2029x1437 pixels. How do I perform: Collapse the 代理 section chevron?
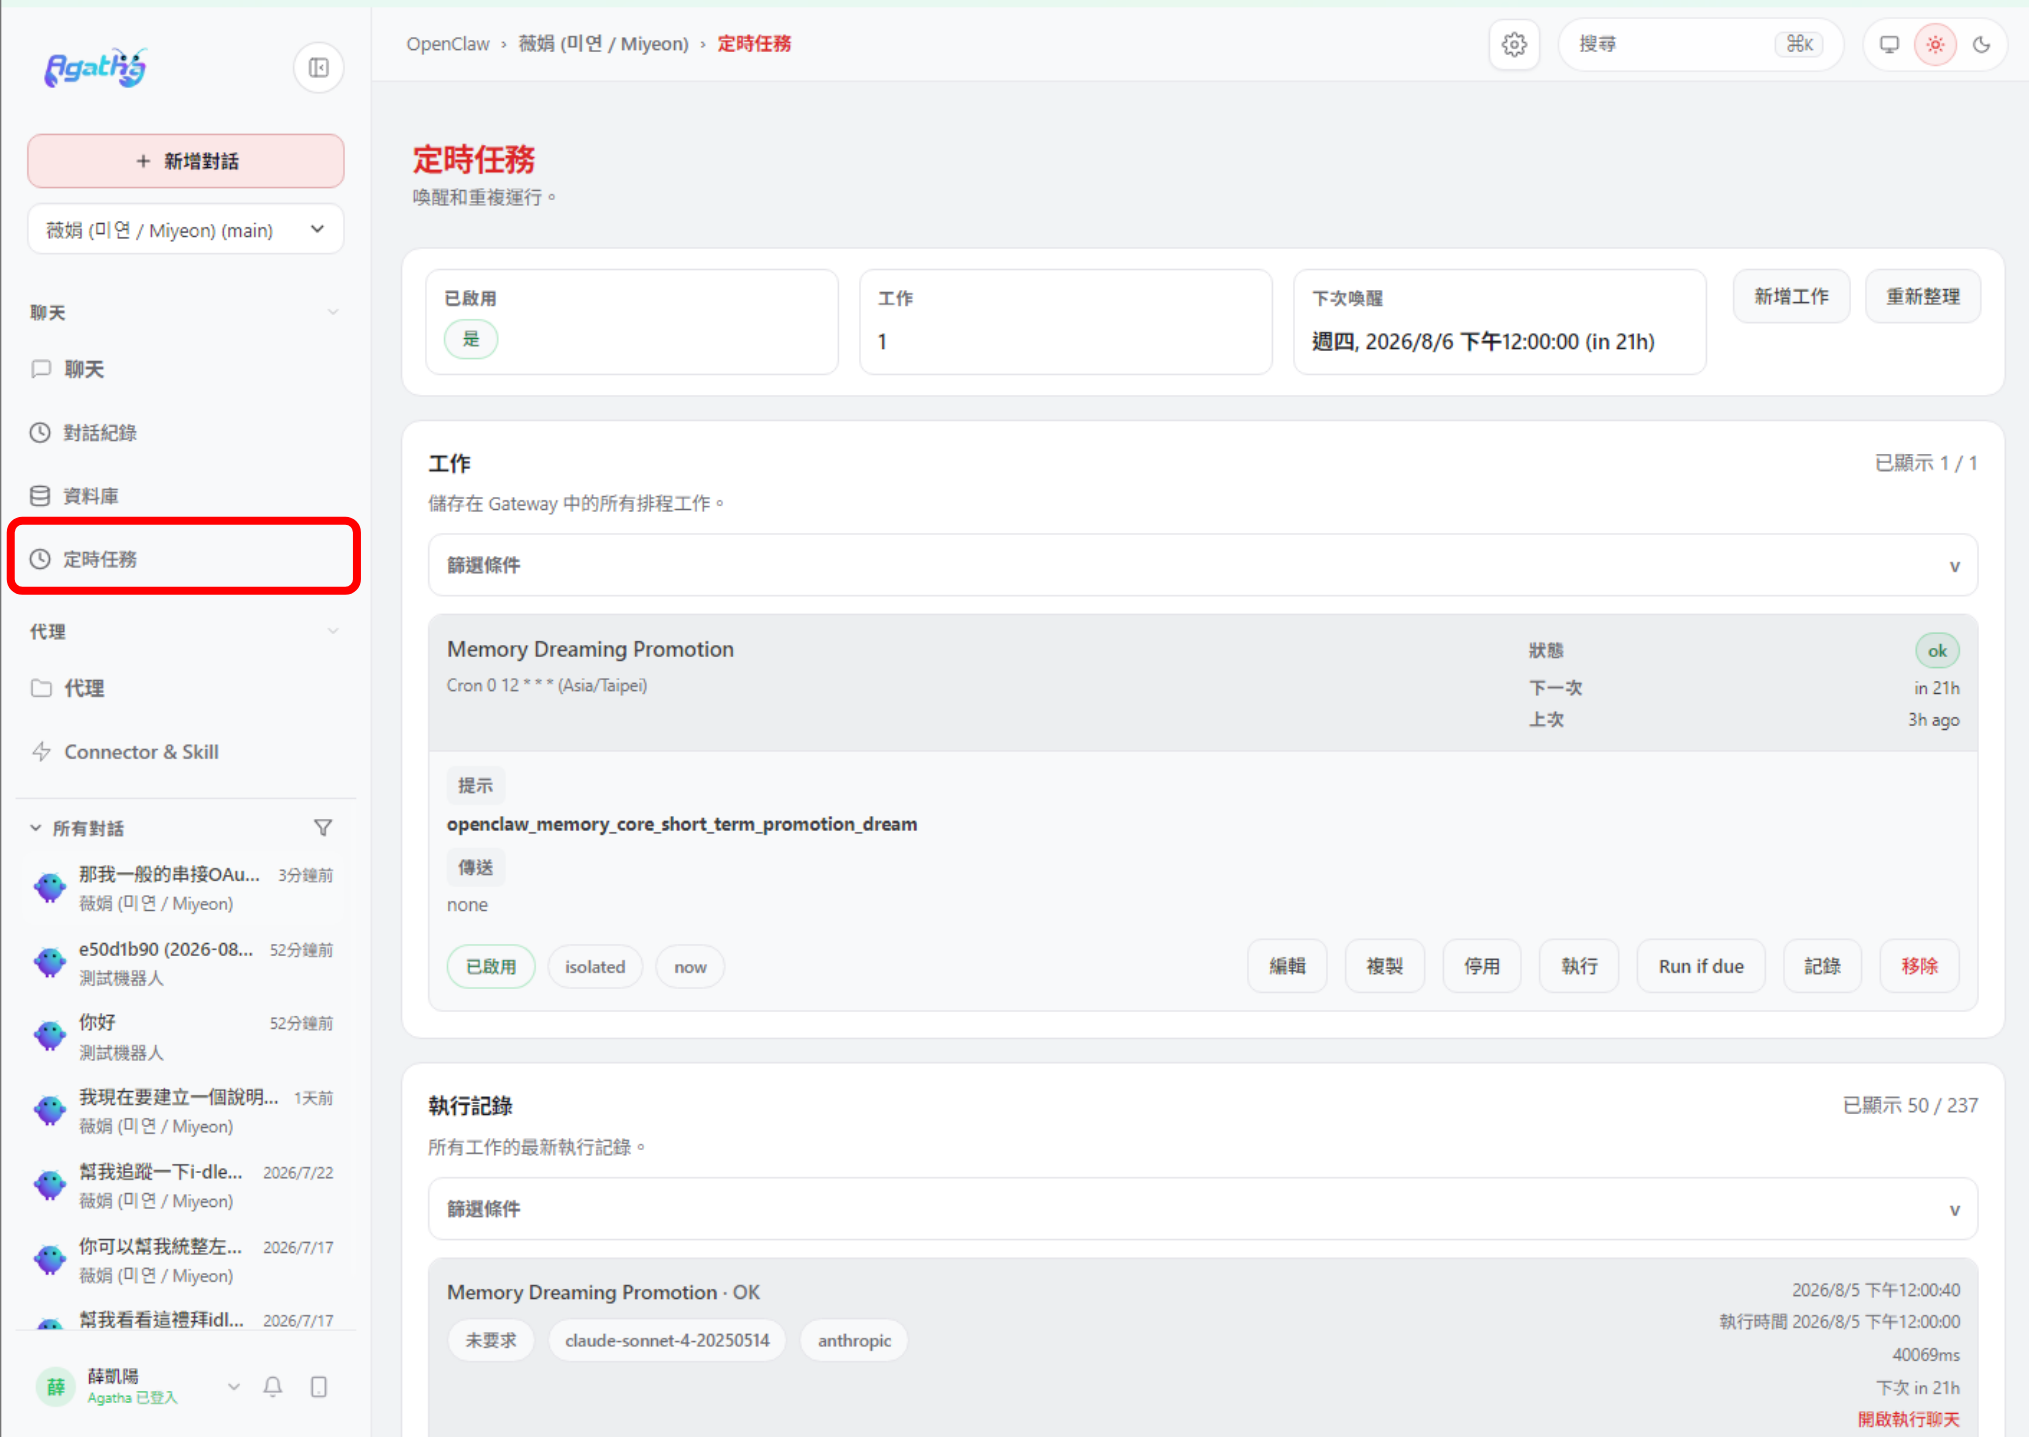[x=333, y=631]
